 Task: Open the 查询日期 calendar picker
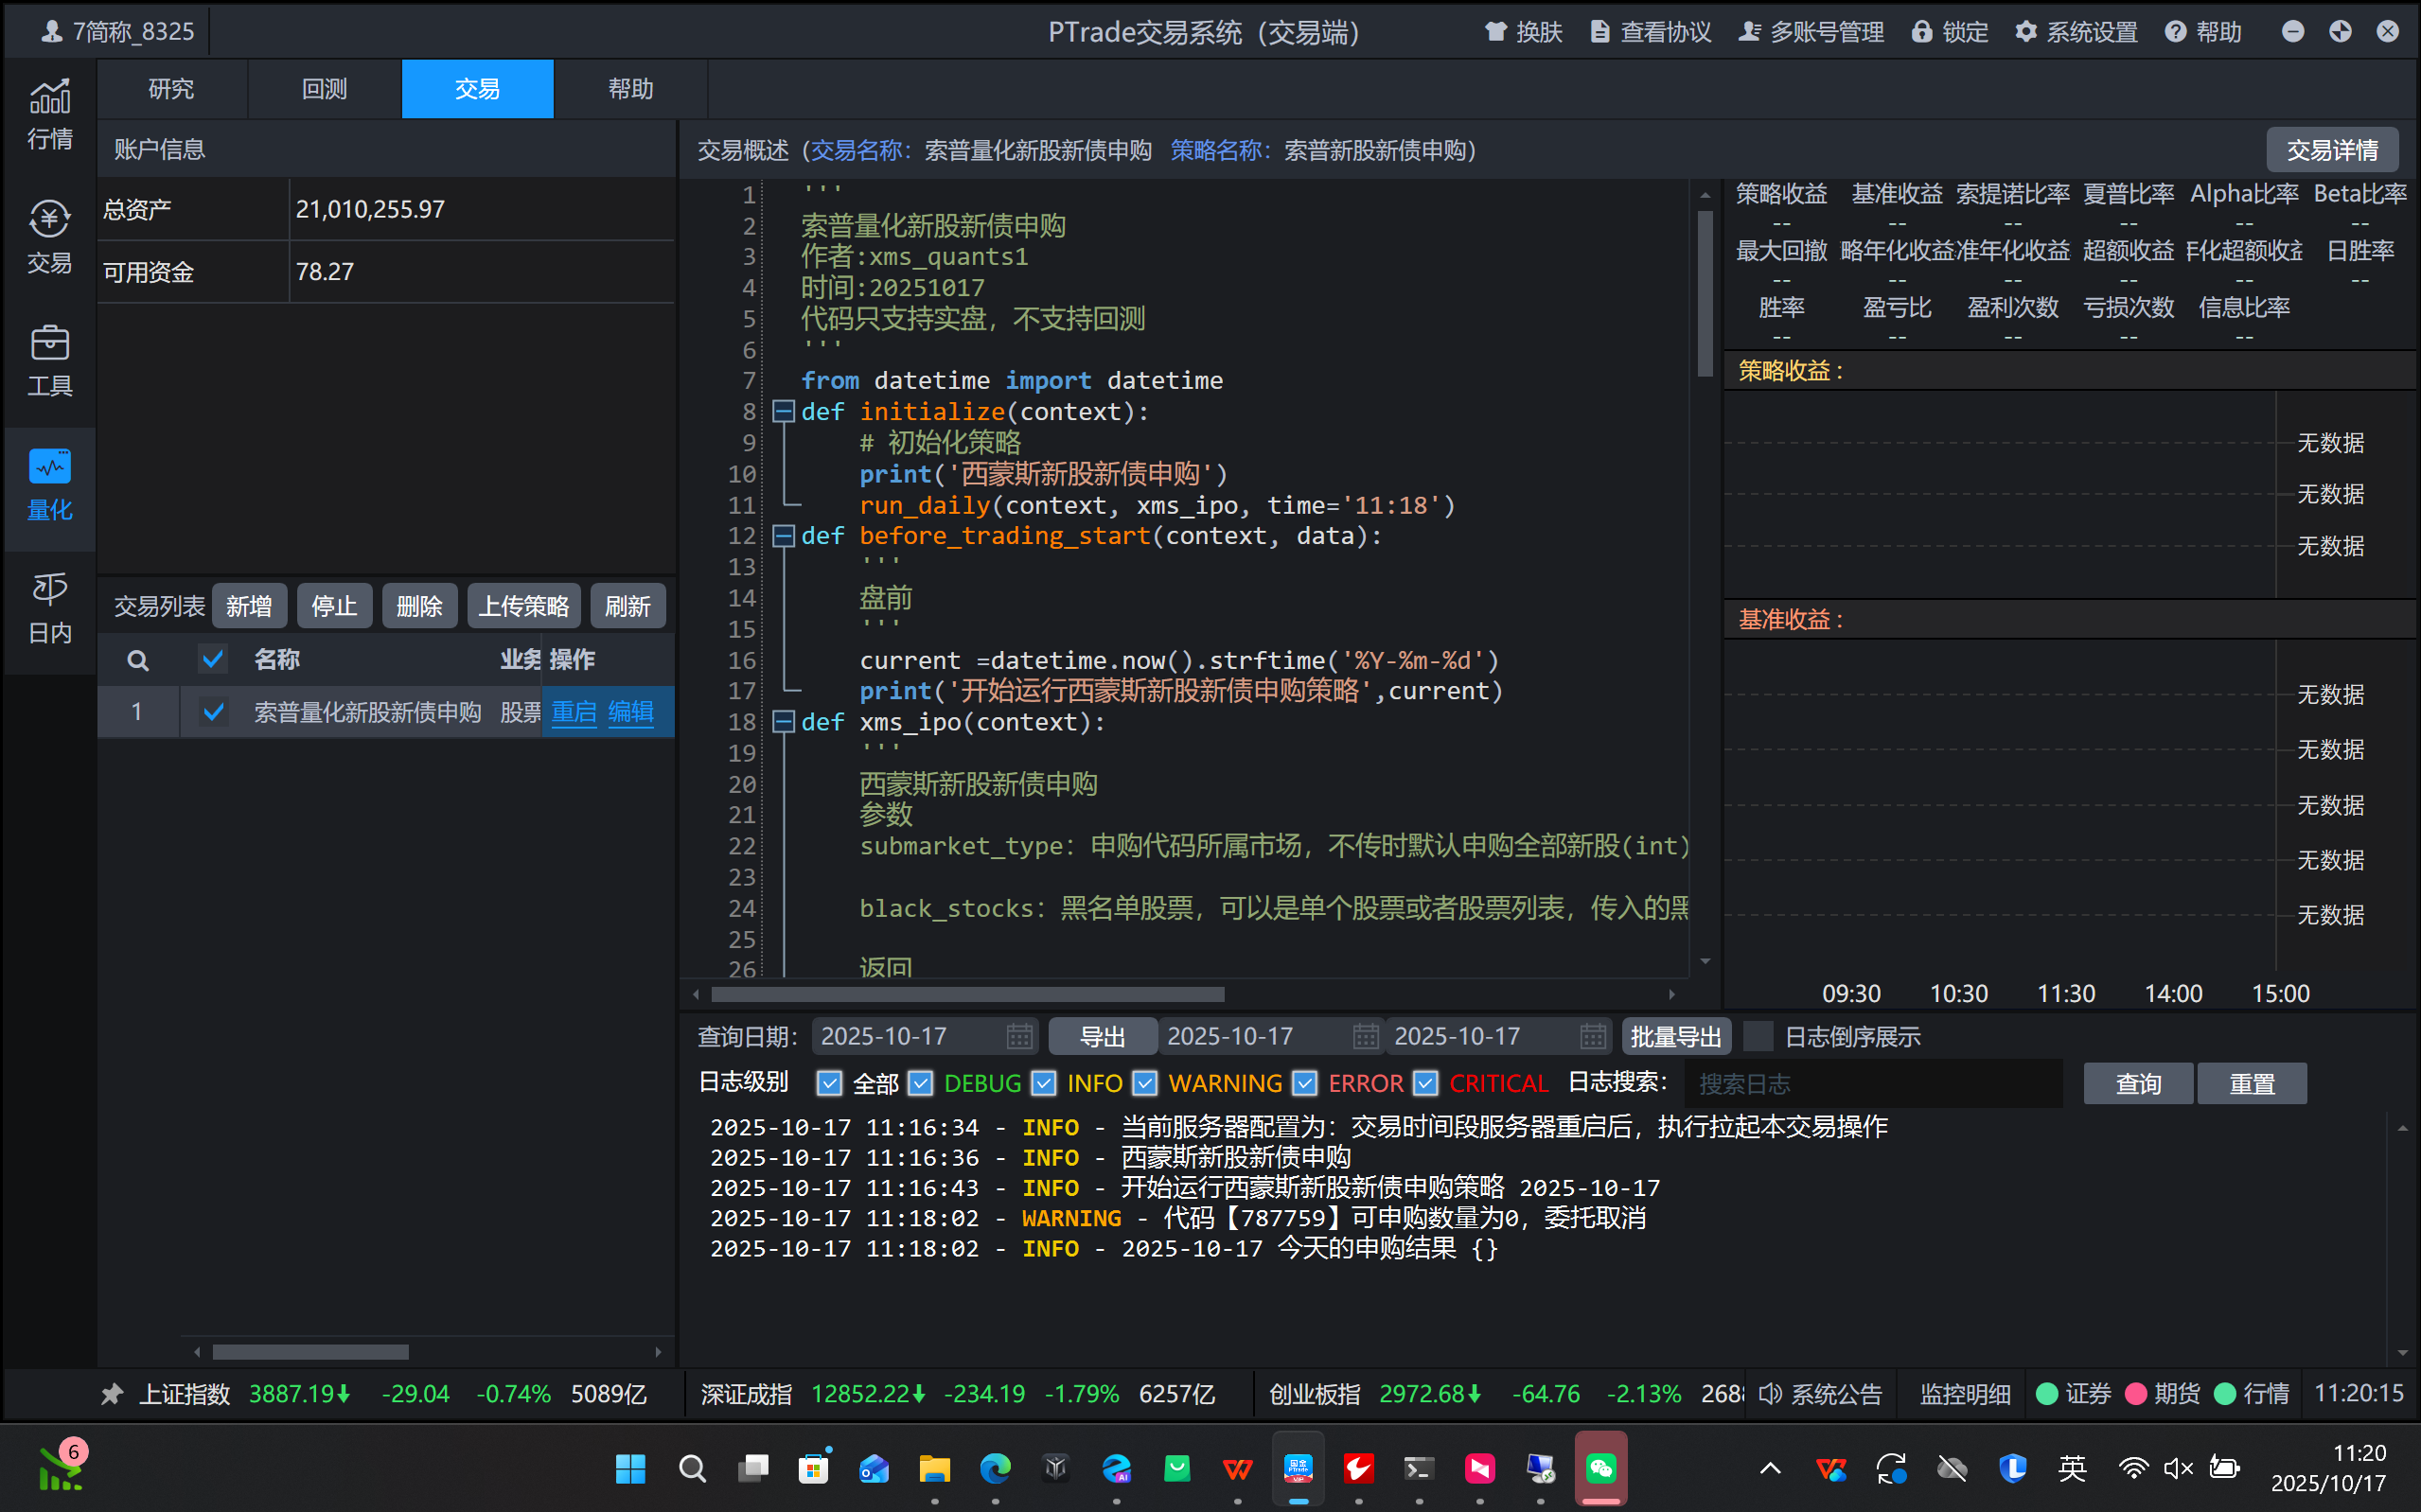pyautogui.click(x=1019, y=1036)
